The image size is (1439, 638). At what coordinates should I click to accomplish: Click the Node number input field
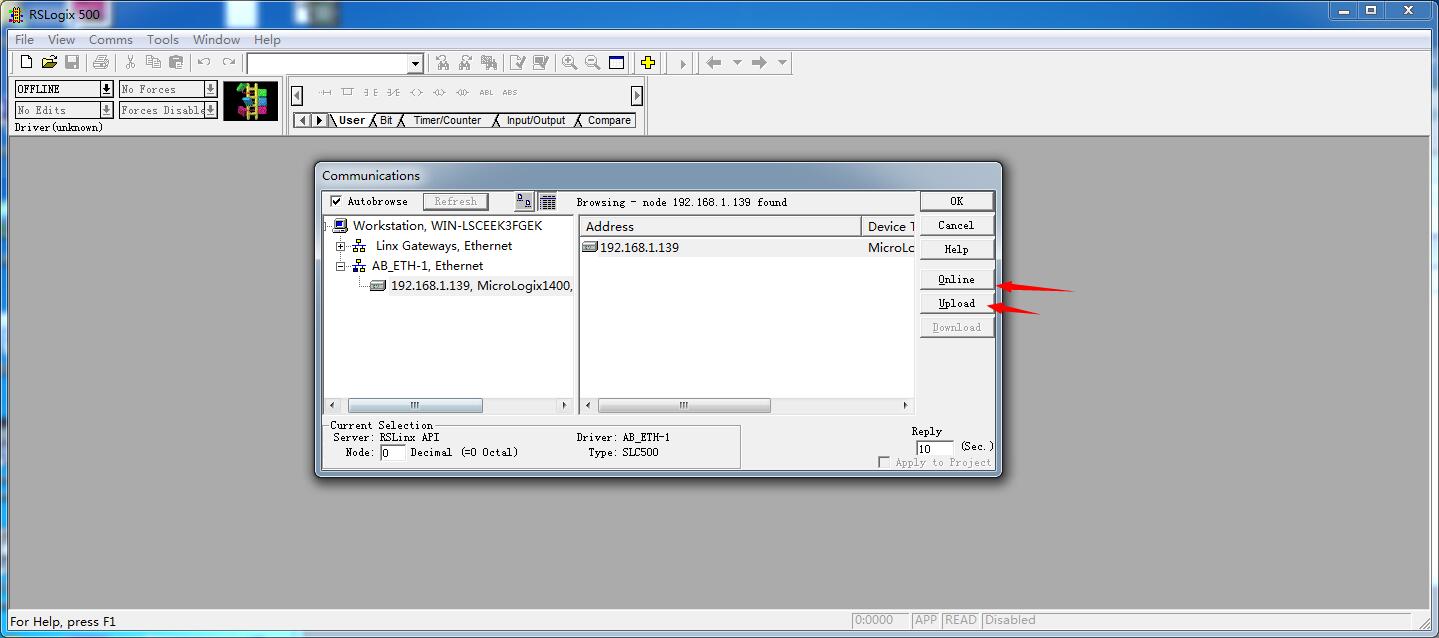[x=392, y=452]
